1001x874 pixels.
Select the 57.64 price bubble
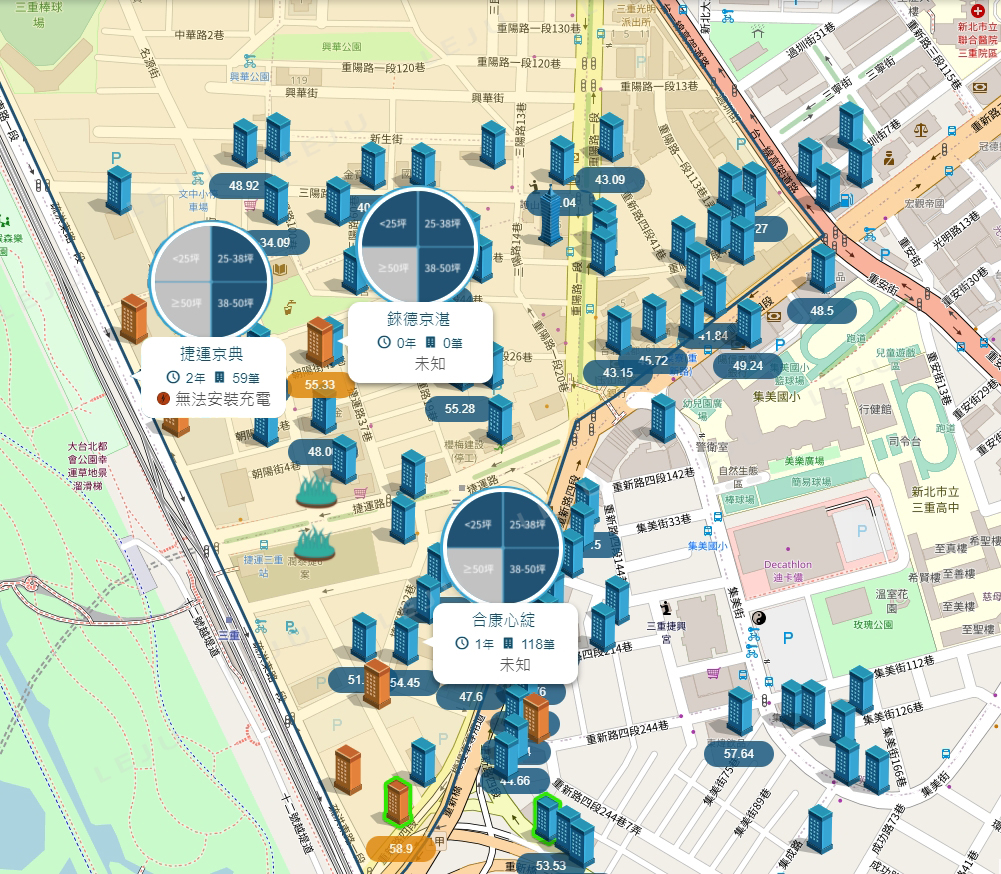[739, 754]
